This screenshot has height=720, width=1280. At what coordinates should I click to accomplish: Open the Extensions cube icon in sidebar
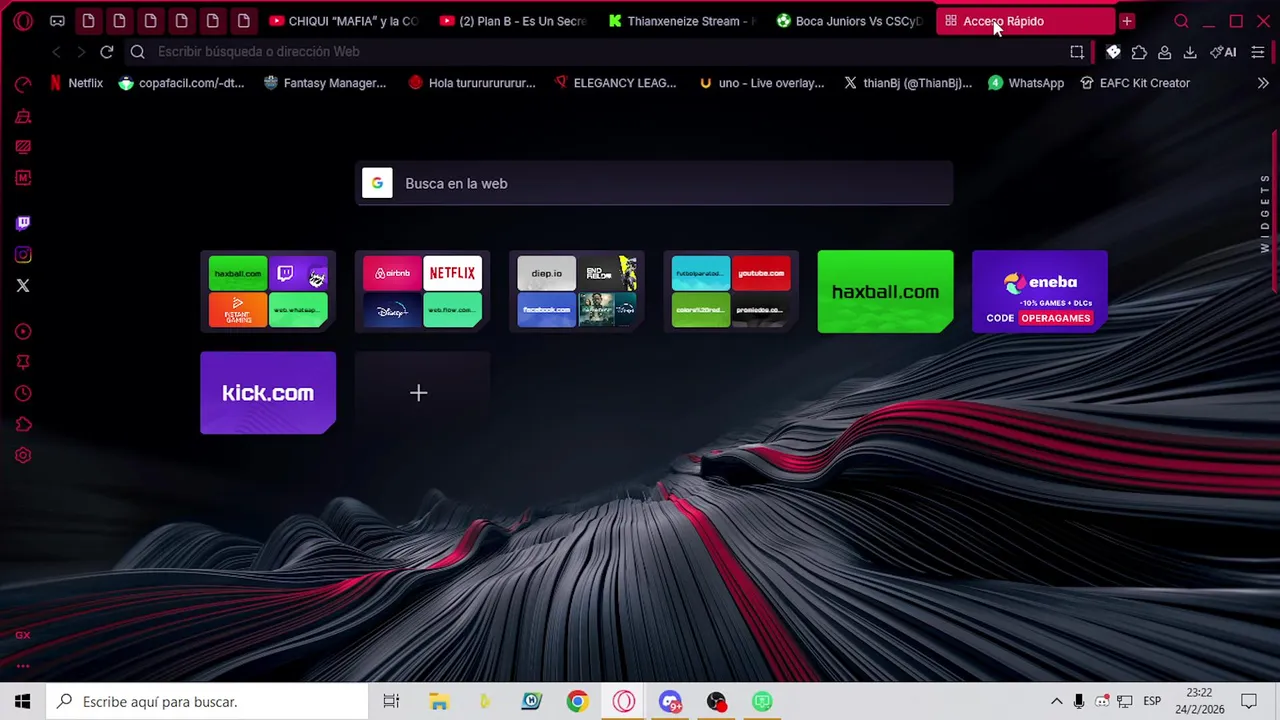pyautogui.click(x=23, y=425)
